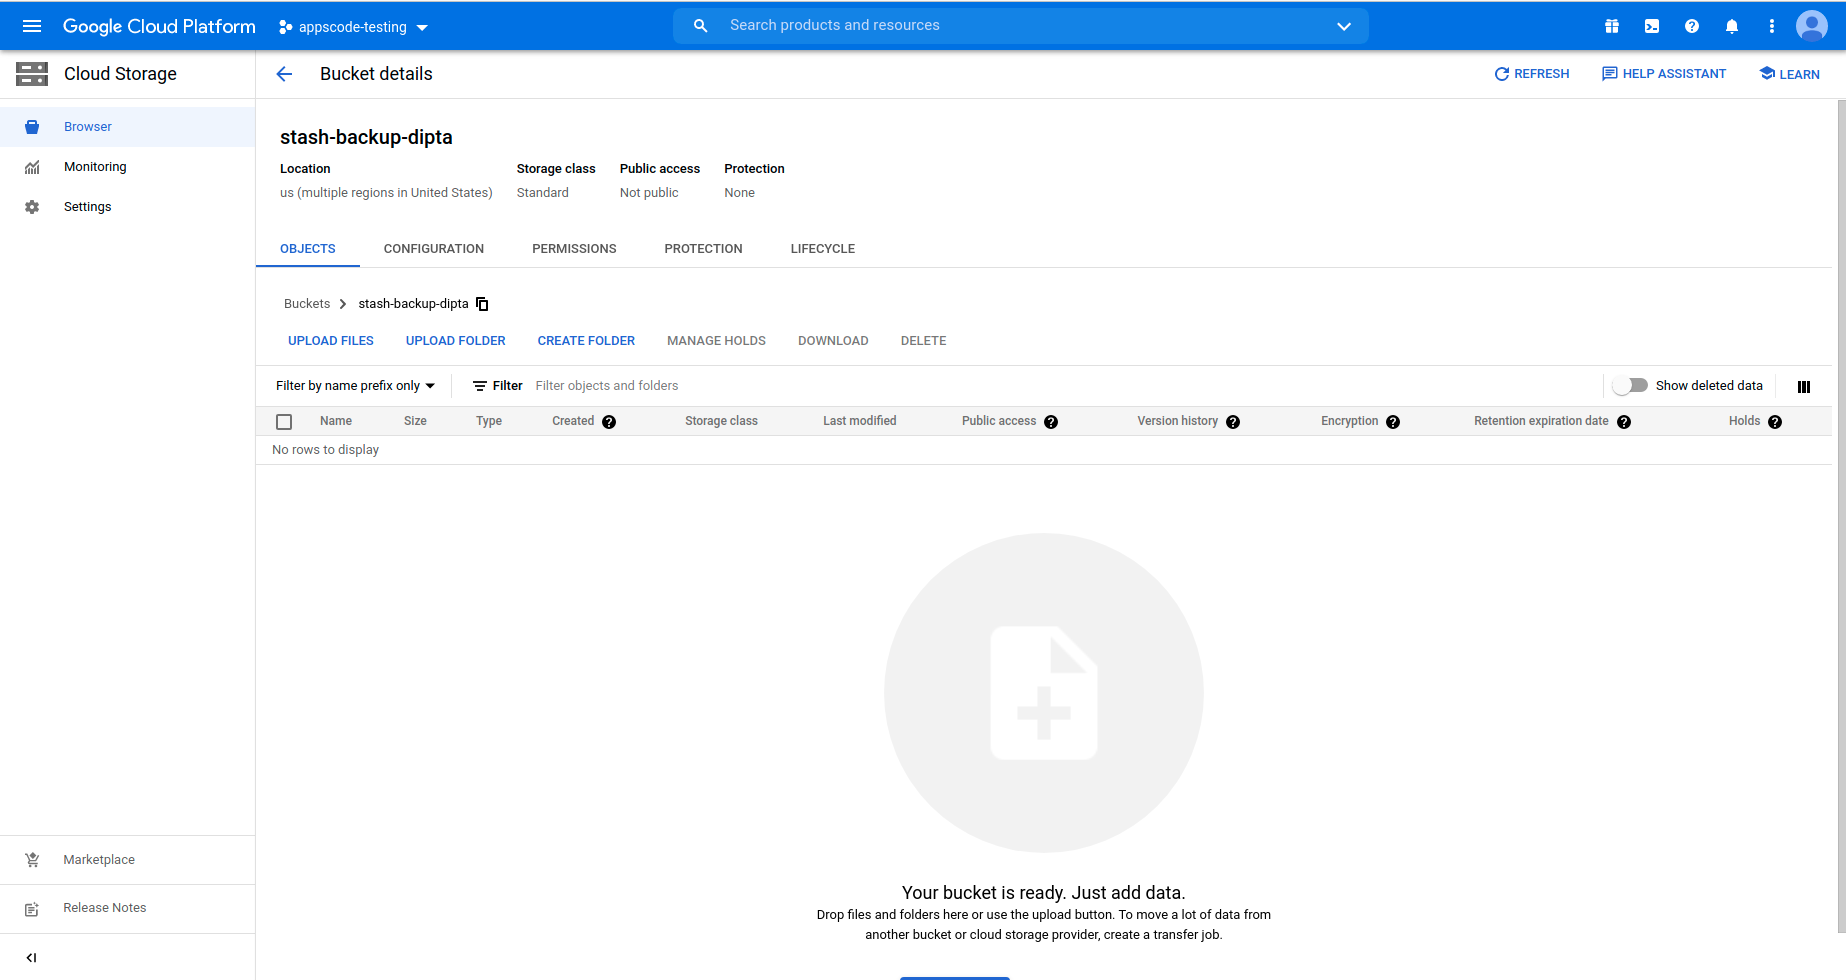This screenshot has height=980, width=1846.
Task: Open Filter by name prefix only dropdown
Action: point(355,386)
